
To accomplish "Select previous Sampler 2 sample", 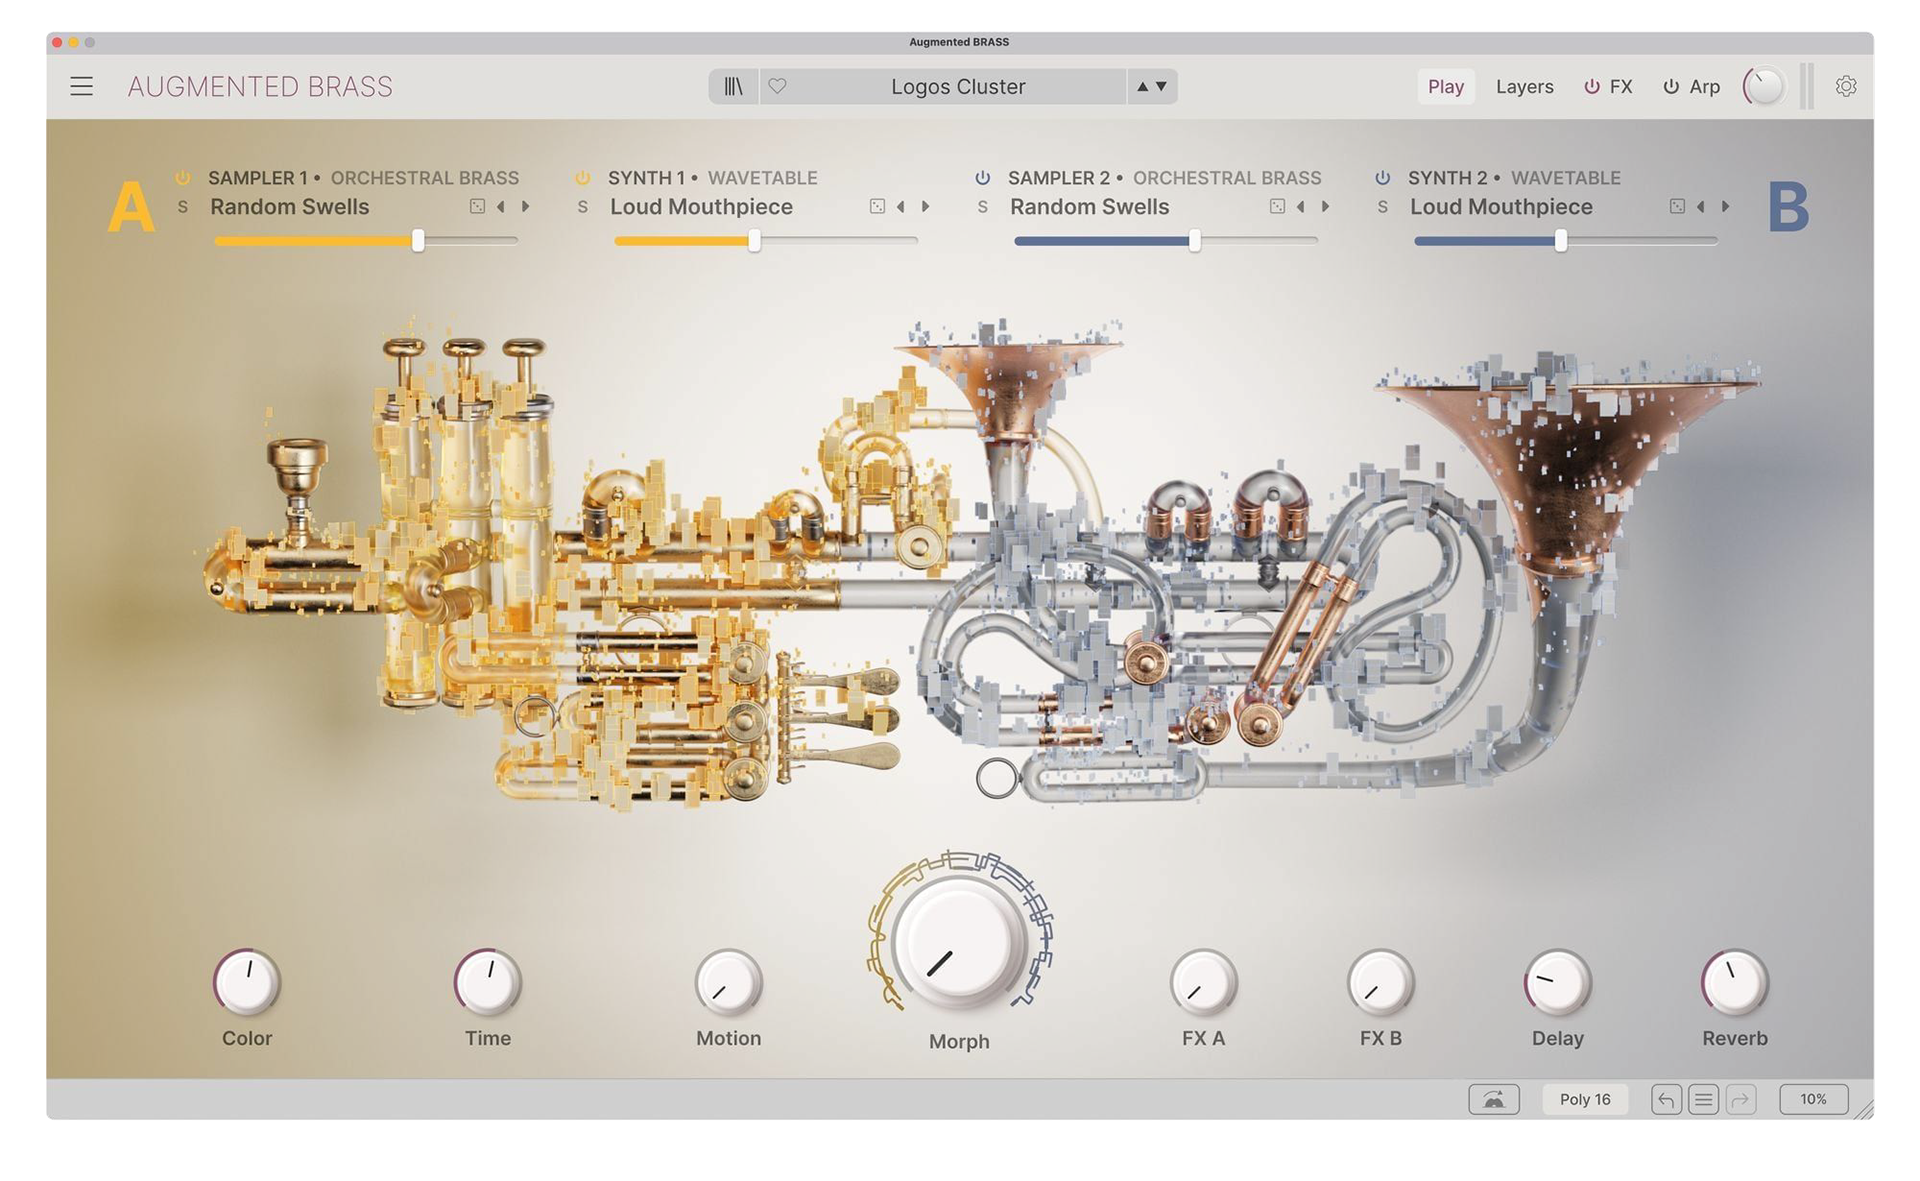I will [x=1301, y=206].
